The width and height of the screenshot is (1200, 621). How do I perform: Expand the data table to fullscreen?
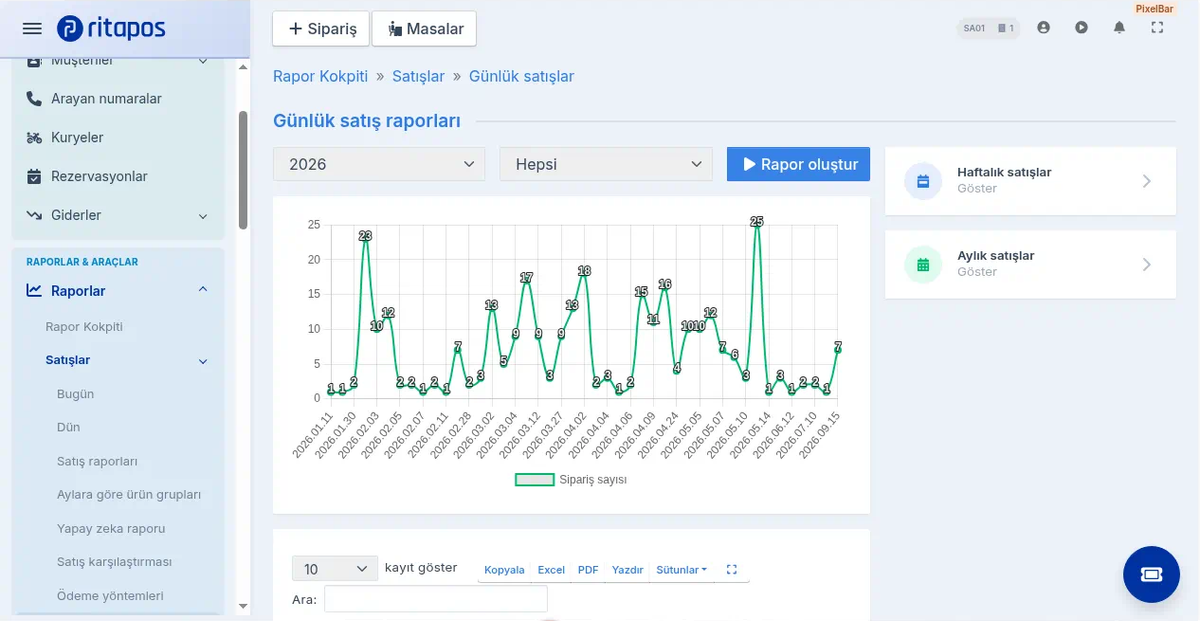point(731,570)
